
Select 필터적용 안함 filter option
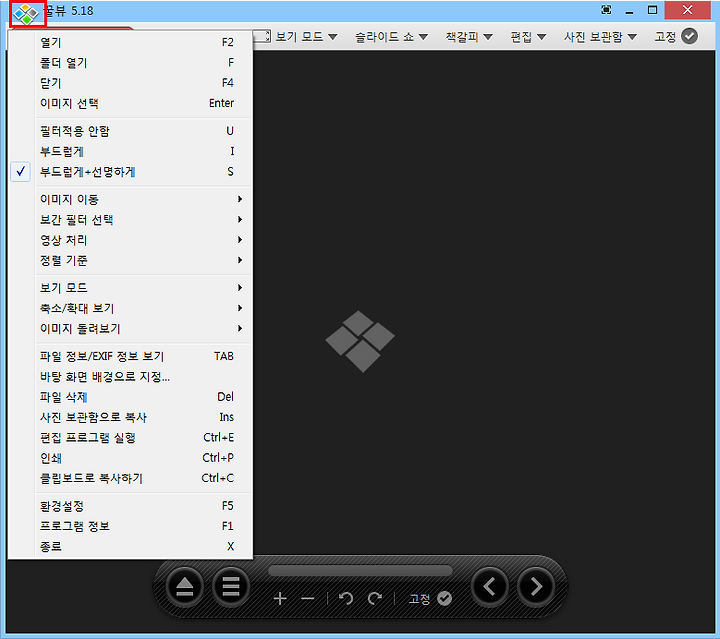(130, 131)
